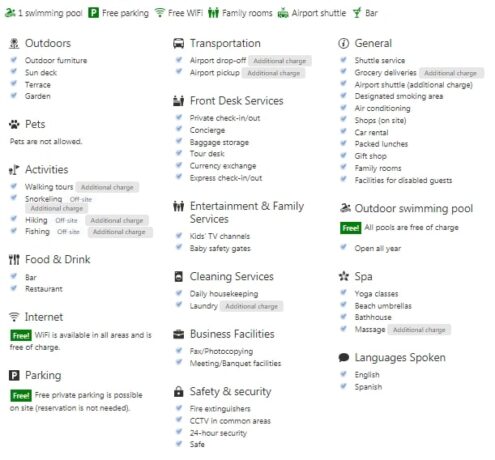495x460 pixels.
Task: Click the padlock icon beside Safety & security
Action: tap(179, 391)
